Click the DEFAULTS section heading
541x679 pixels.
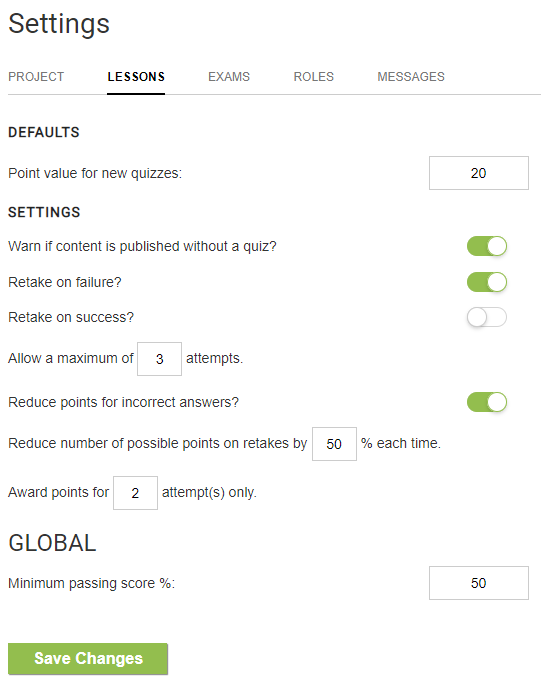(x=44, y=132)
